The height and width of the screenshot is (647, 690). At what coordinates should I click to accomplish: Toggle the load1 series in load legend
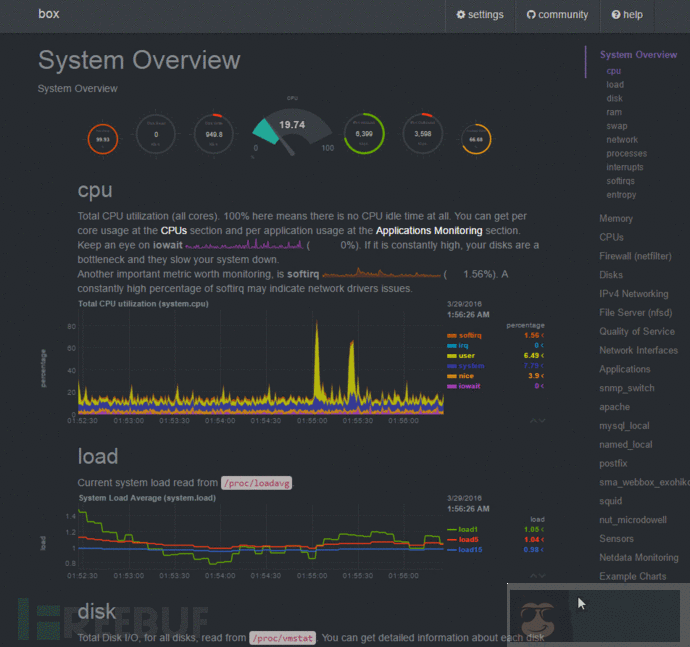[462, 529]
